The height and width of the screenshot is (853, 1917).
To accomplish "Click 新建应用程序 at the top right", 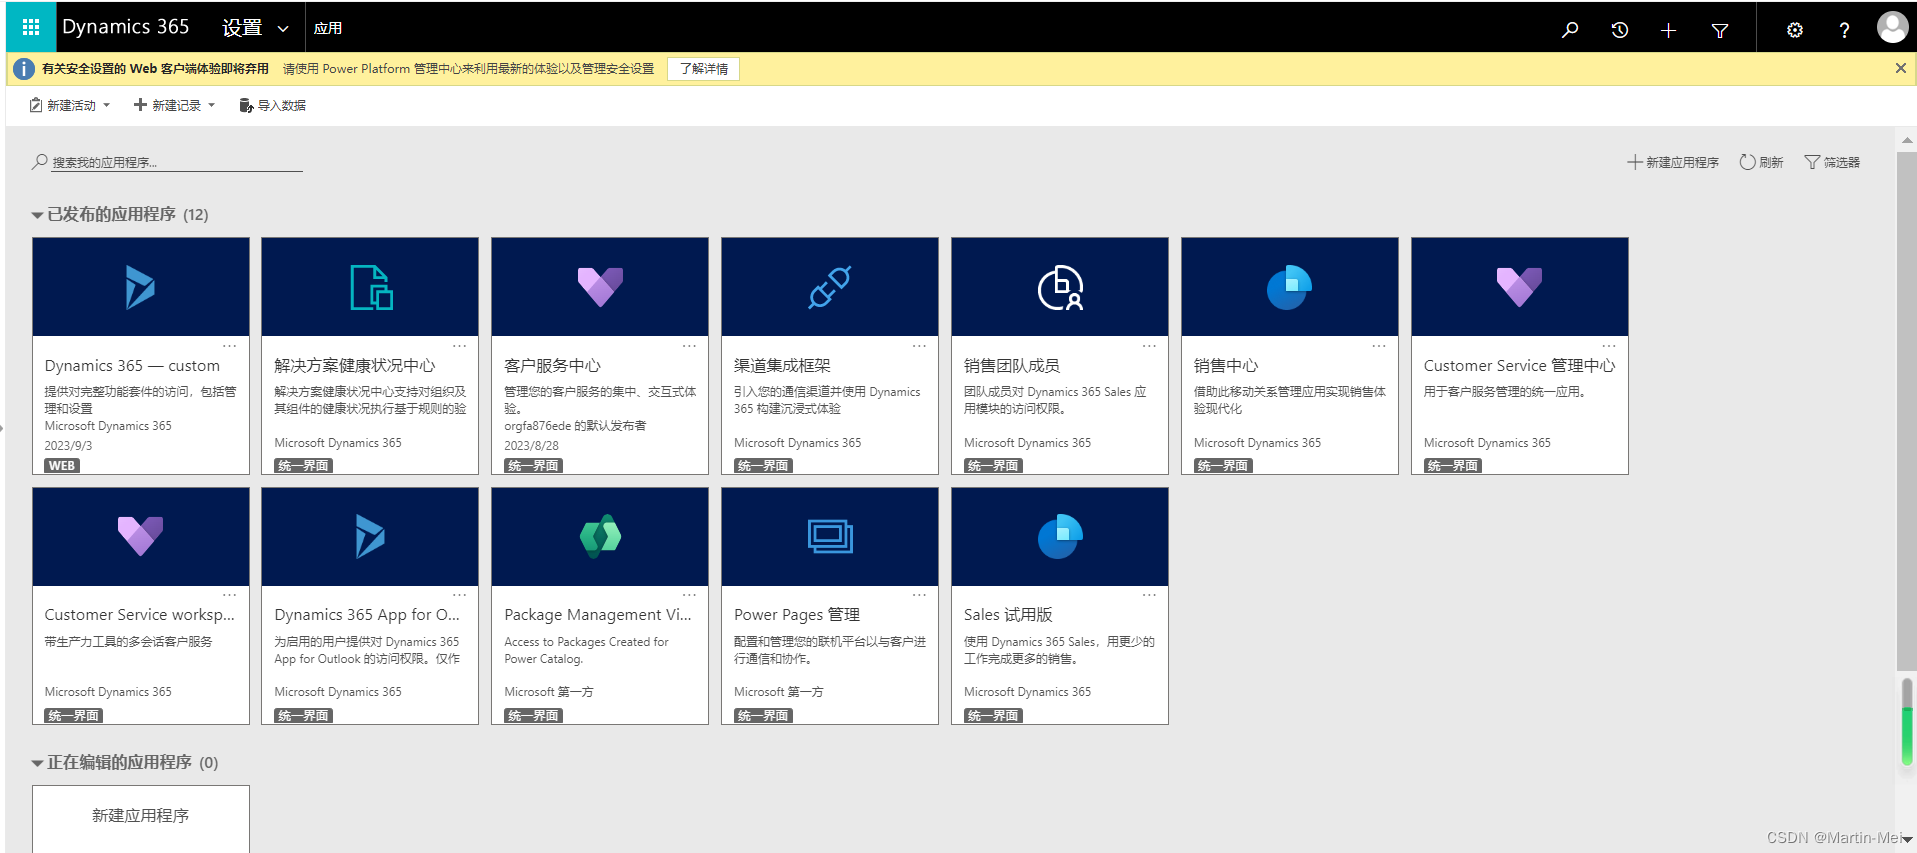I will (1673, 162).
